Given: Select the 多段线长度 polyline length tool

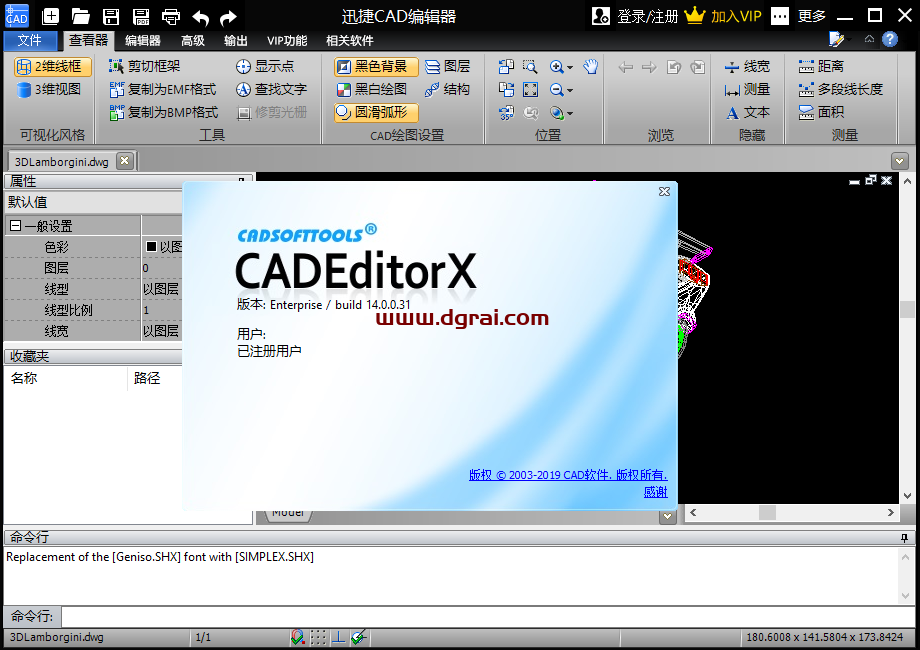Looking at the screenshot, I should [841, 89].
